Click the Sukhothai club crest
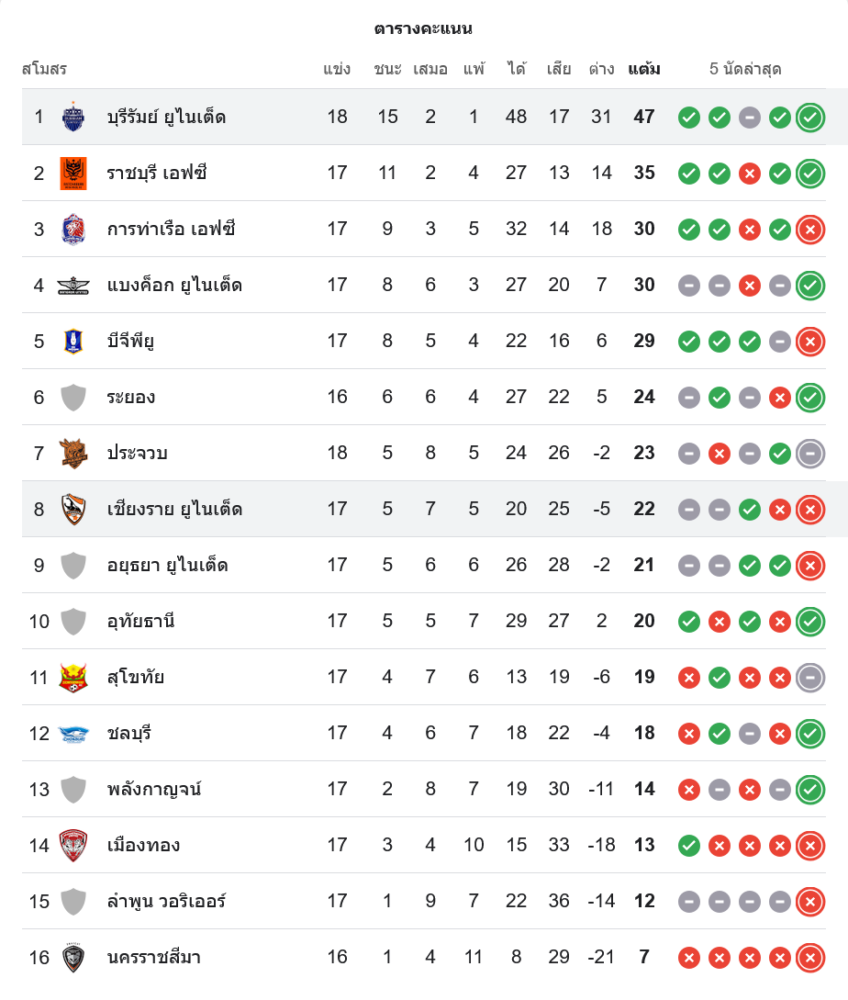The width and height of the screenshot is (848, 1000). 73,677
